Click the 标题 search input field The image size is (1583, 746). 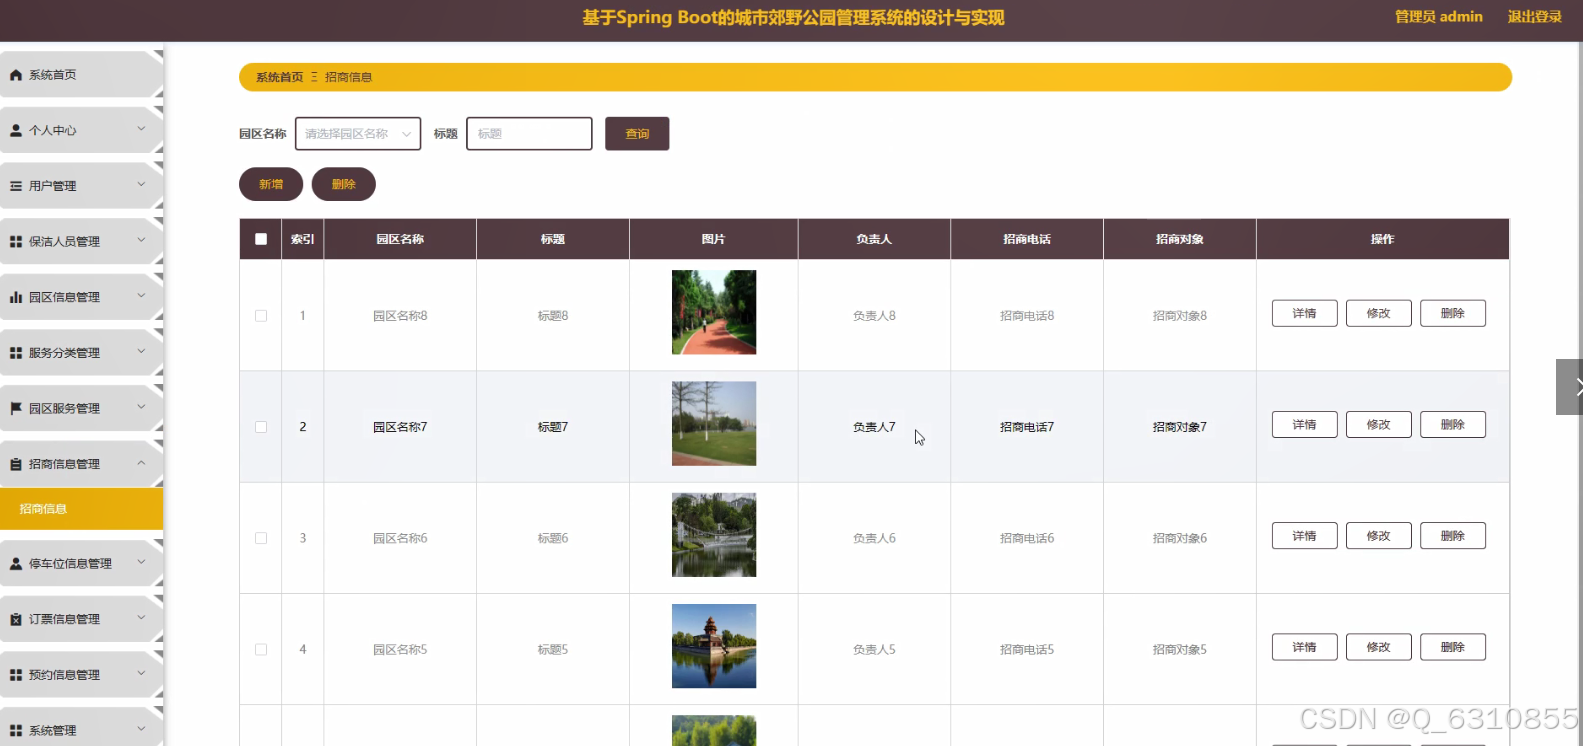point(529,134)
